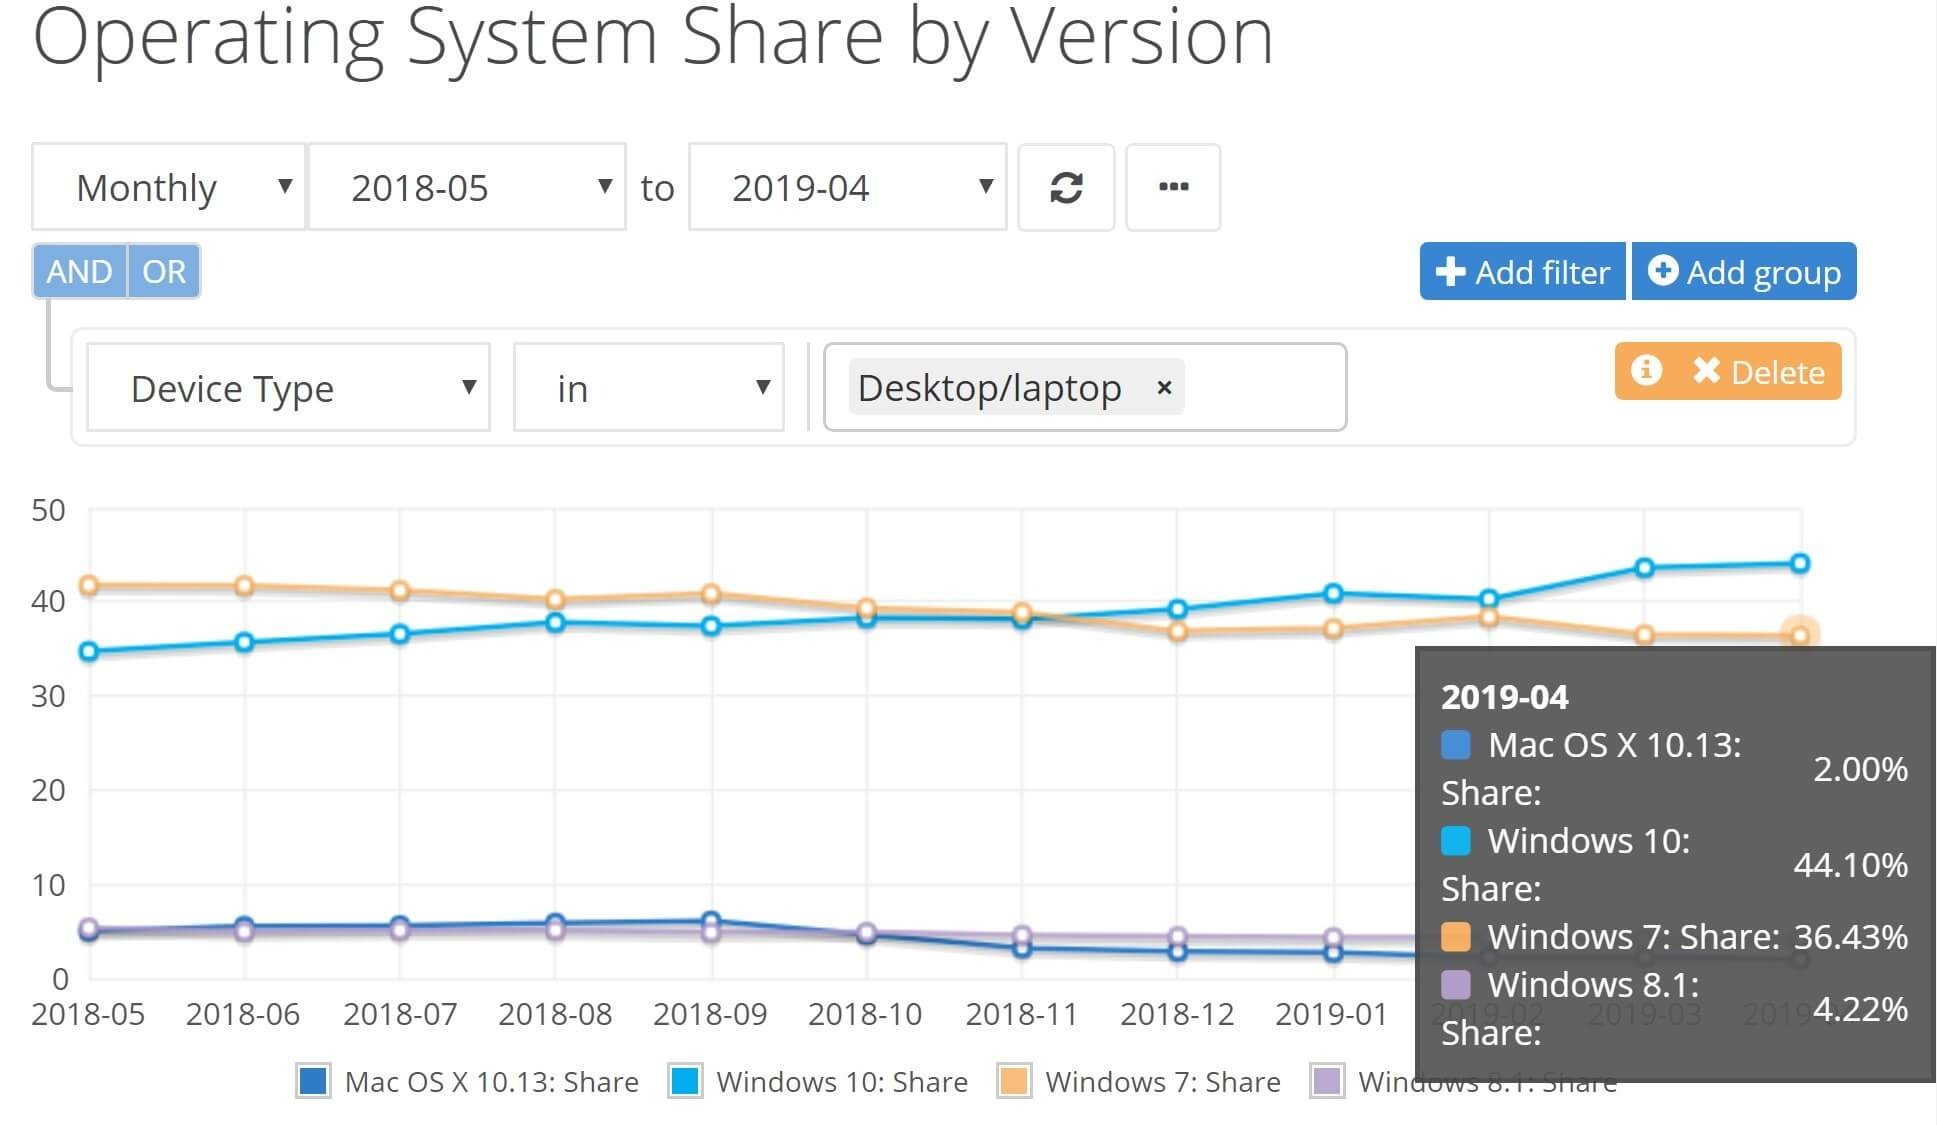The height and width of the screenshot is (1125, 1937).
Task: Remove the Desktop/laptop tag with its x
Action: [x=1164, y=388]
